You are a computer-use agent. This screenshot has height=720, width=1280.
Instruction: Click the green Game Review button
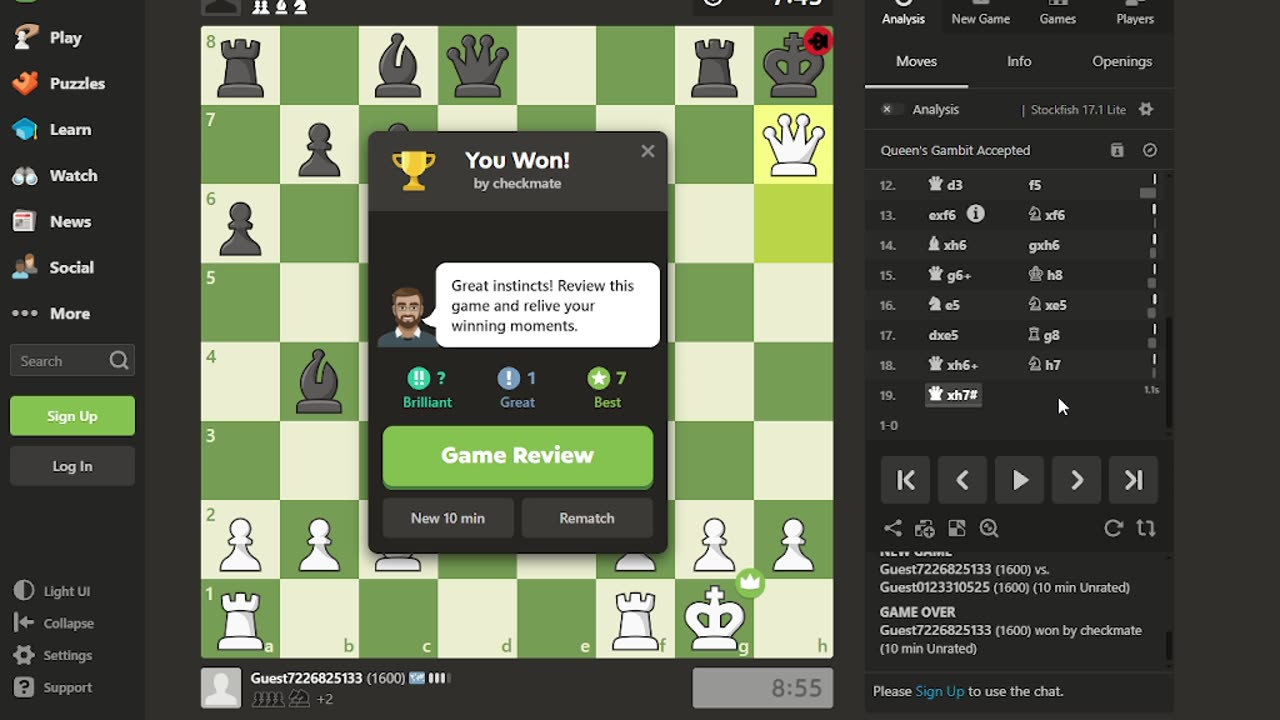pos(518,456)
